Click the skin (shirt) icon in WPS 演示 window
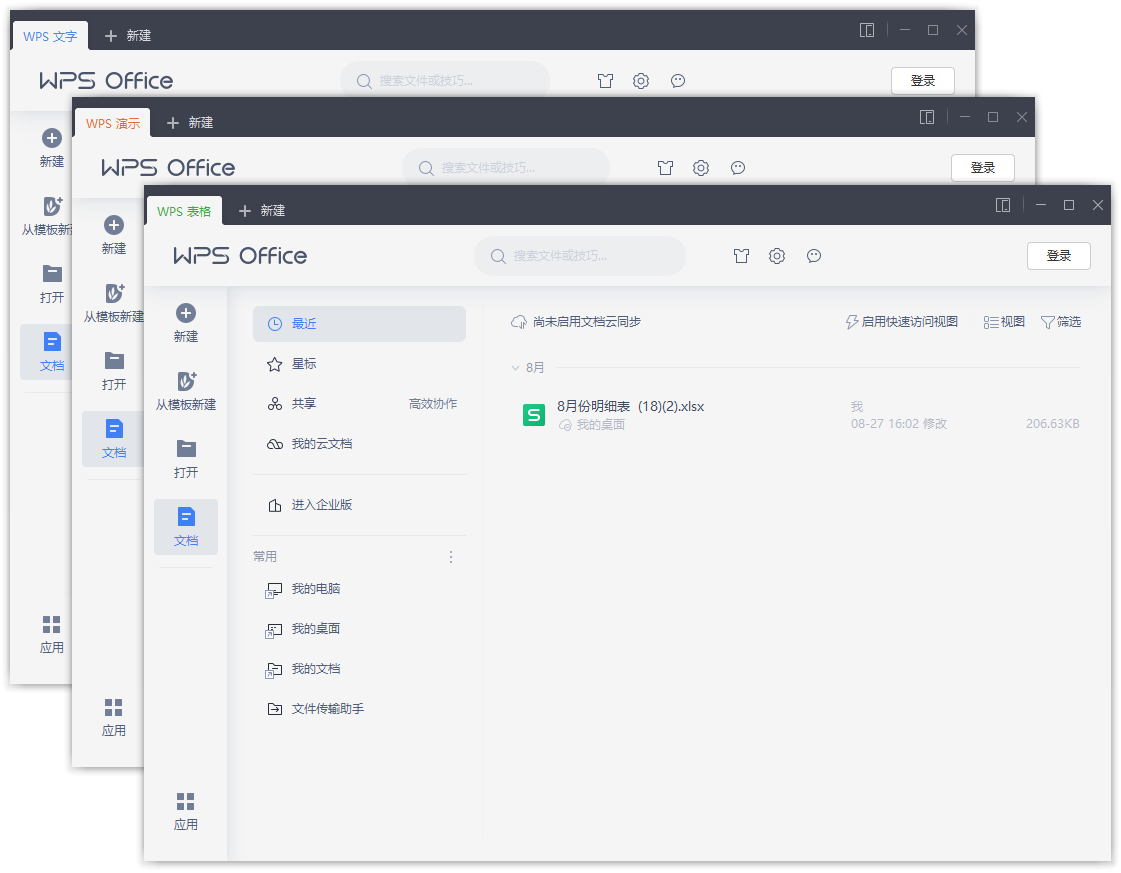The height and width of the screenshot is (873, 1121). (x=666, y=168)
